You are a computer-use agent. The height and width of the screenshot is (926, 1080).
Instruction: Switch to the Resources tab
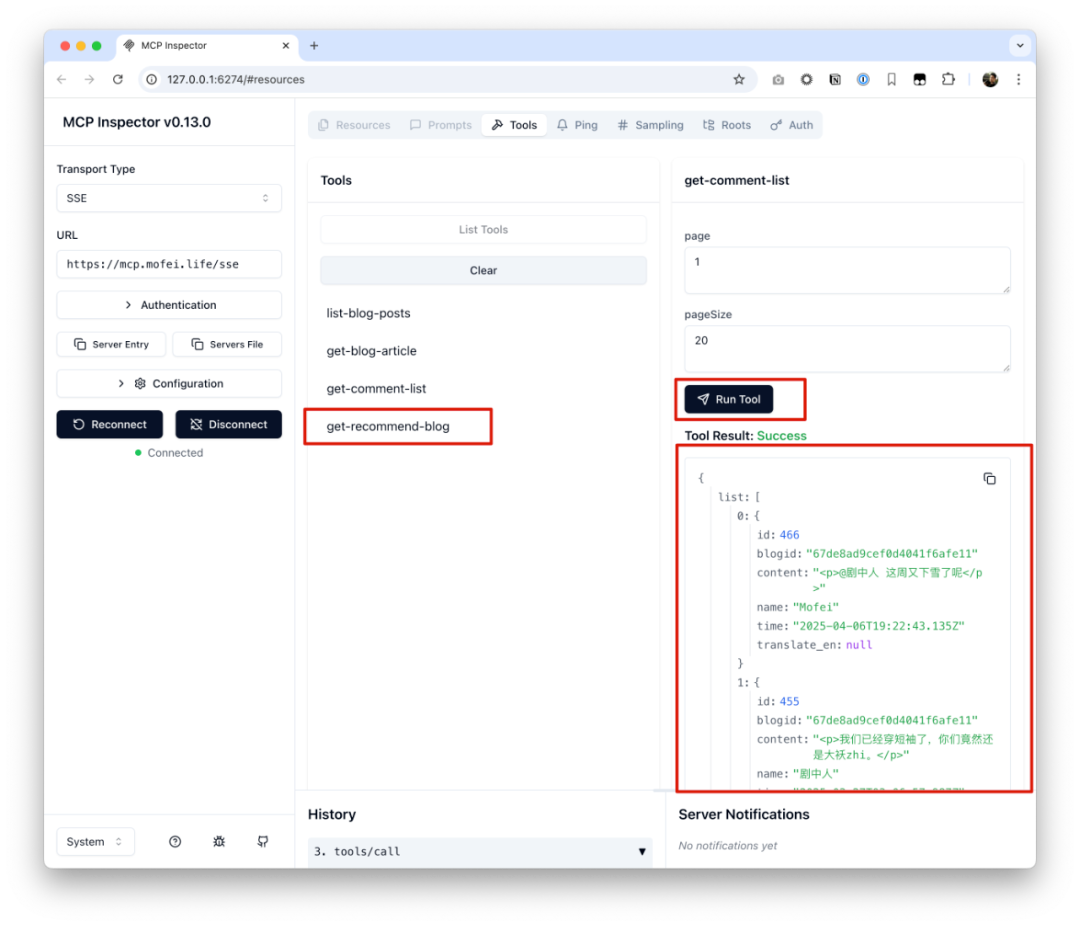point(354,125)
